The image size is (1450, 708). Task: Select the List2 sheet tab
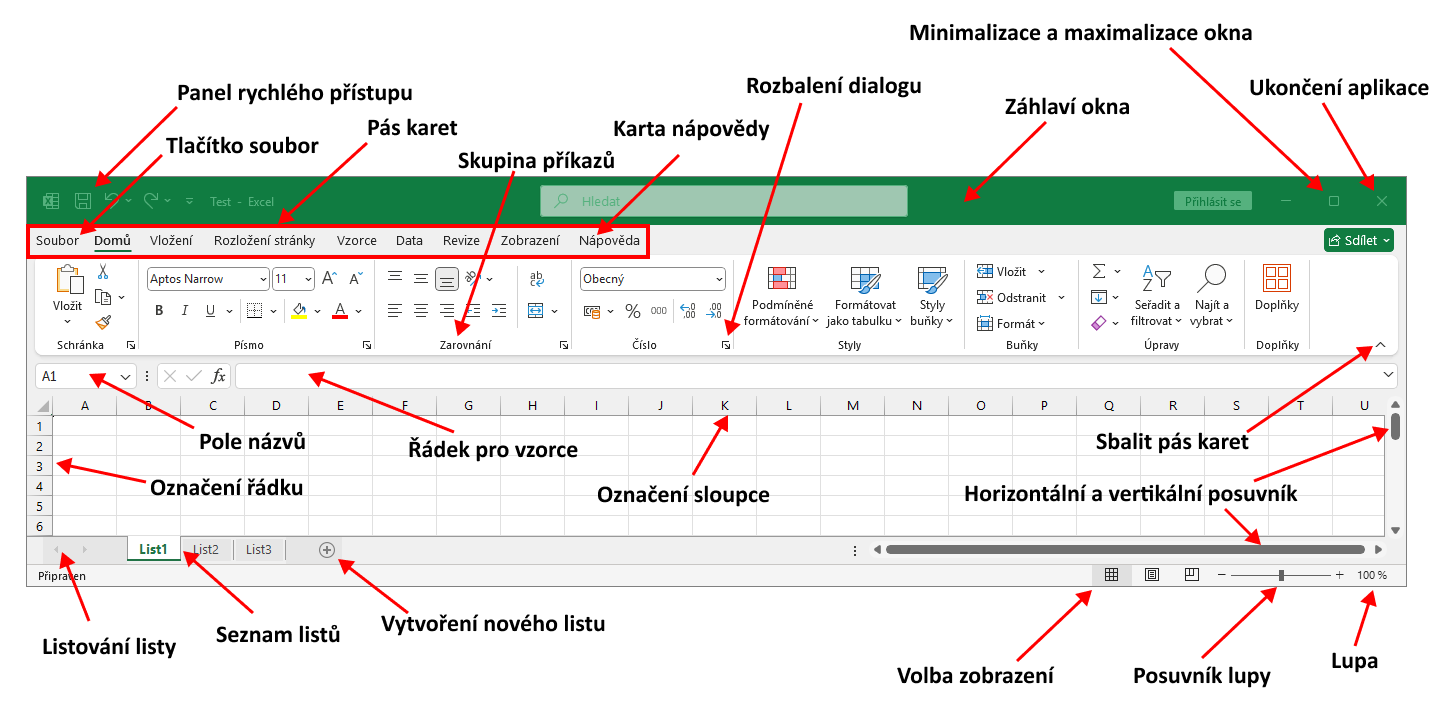(205, 549)
